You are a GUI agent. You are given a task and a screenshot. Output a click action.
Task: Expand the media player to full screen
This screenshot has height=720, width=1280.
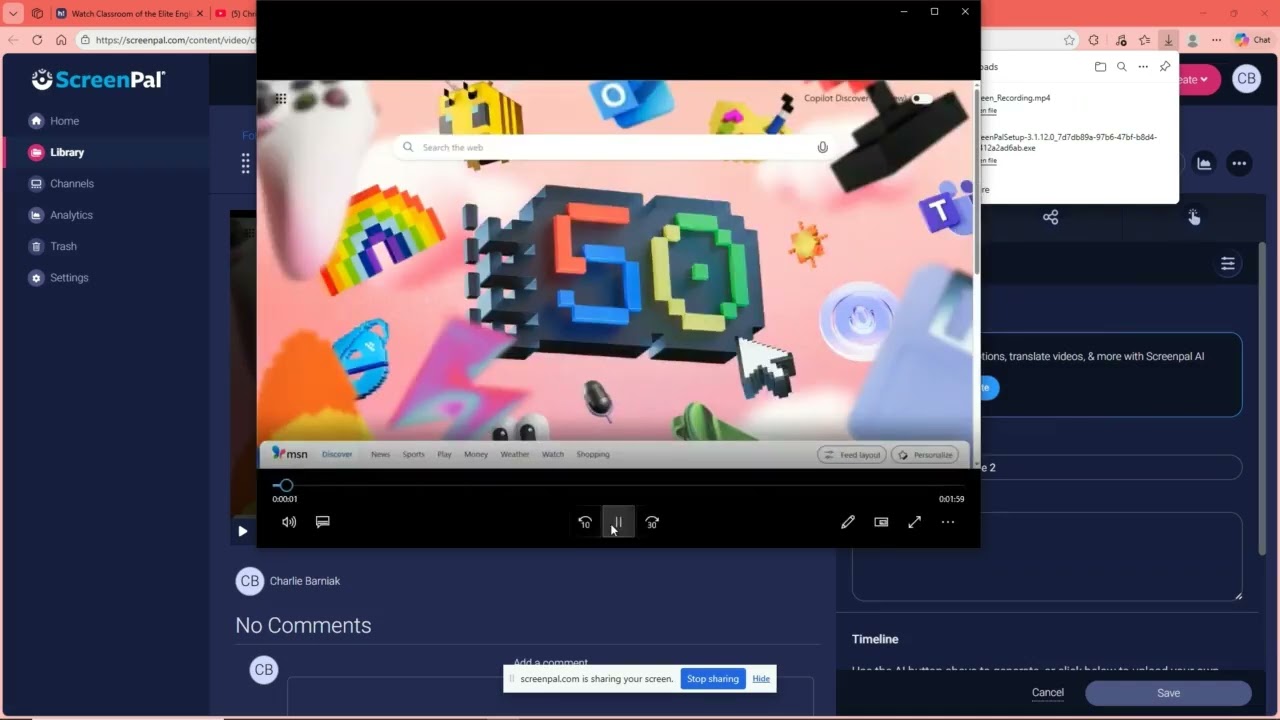(x=914, y=522)
